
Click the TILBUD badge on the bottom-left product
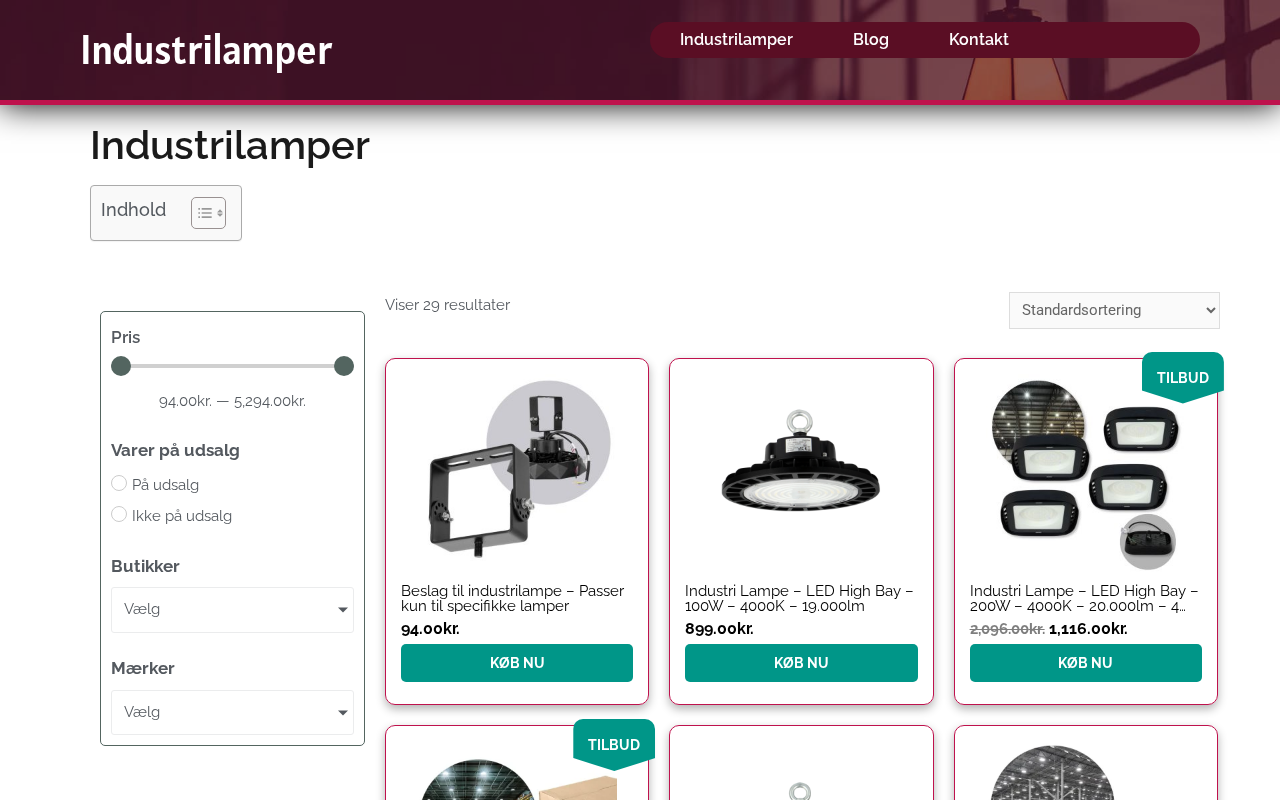[x=614, y=744]
